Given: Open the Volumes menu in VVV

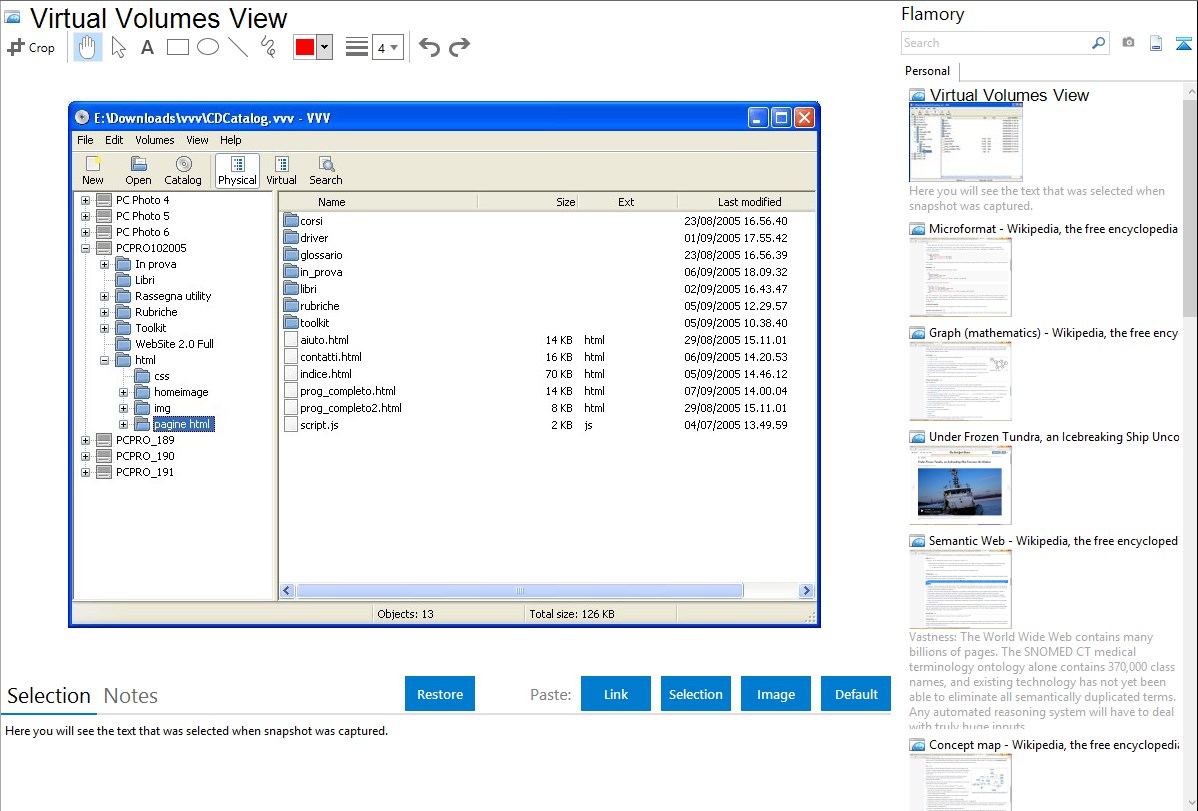Looking at the screenshot, I should (155, 140).
